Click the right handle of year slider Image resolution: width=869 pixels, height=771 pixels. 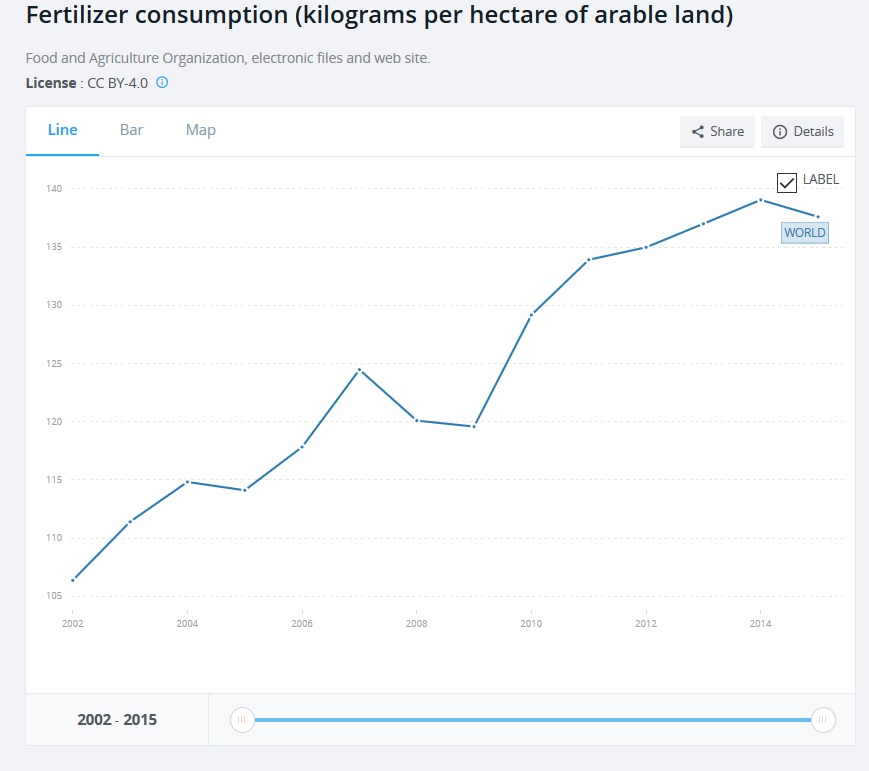pos(822,720)
